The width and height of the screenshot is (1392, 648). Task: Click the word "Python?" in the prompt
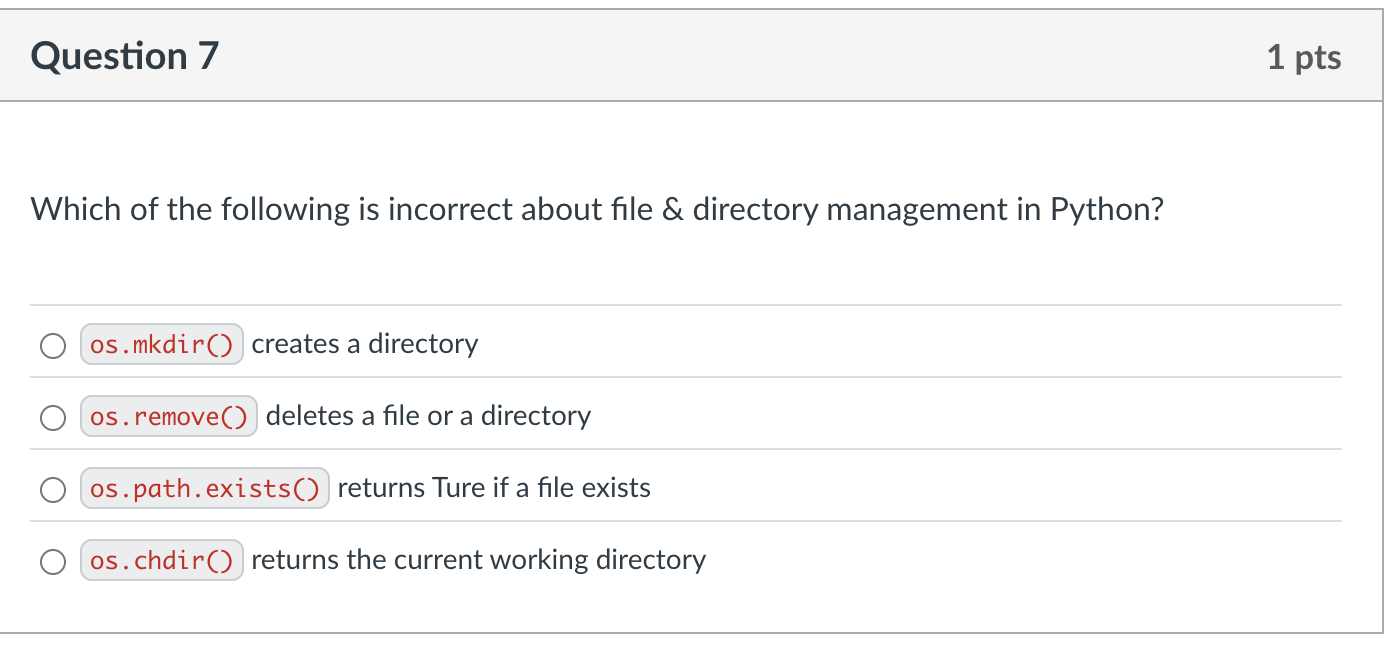(1107, 210)
